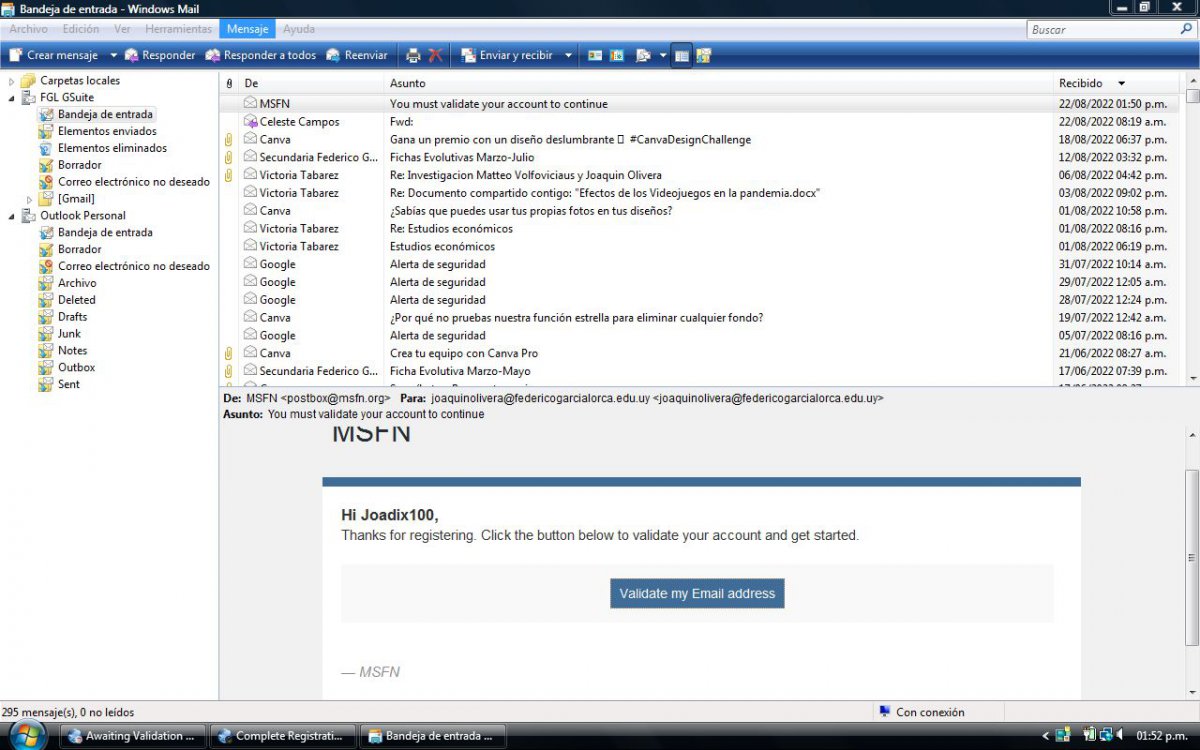
Task: Click the battery power tray icon
Action: (1089, 735)
